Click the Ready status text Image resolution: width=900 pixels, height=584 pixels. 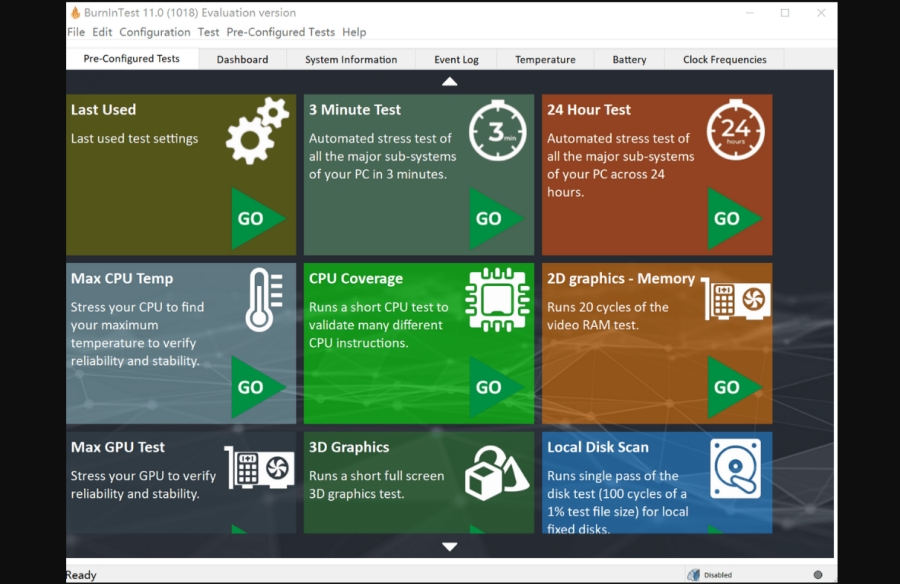coord(82,575)
